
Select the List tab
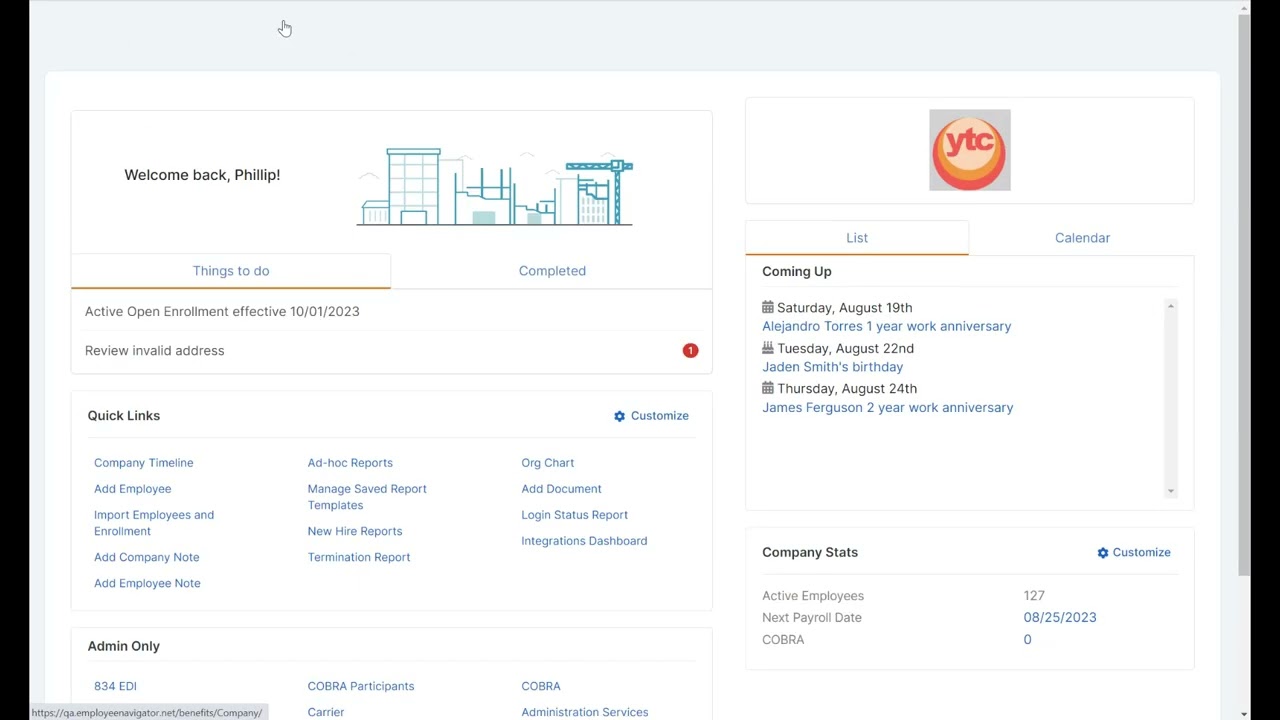857,238
